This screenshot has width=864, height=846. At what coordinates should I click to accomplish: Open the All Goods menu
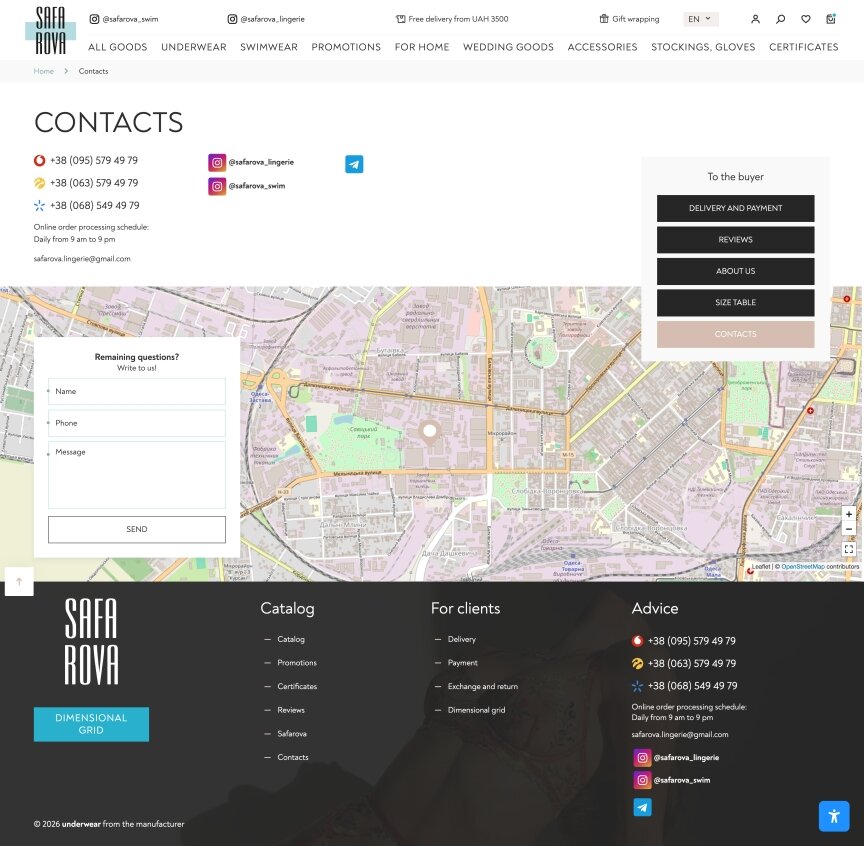[x=118, y=47]
